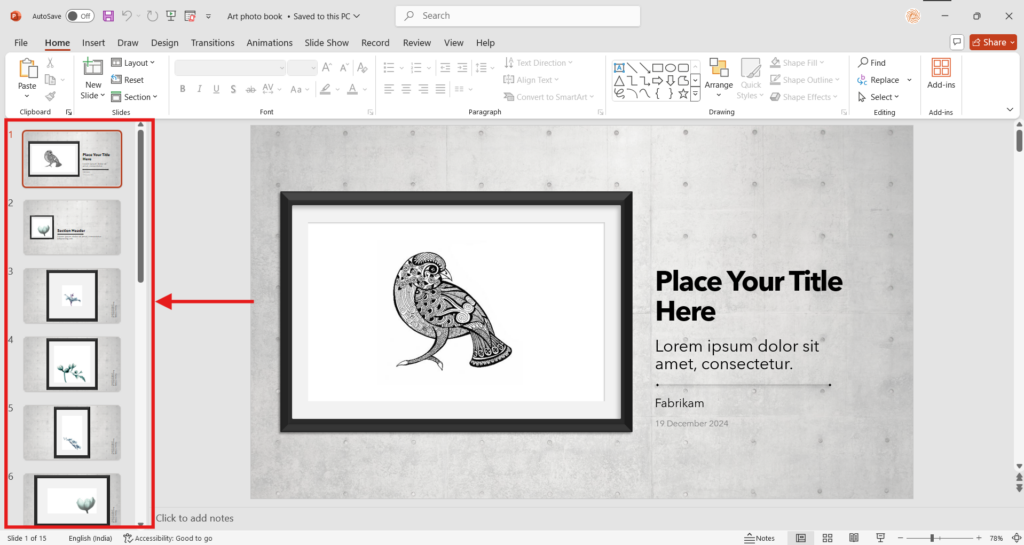Toggle the AutoSave switch
The width and height of the screenshot is (1024, 545).
pyautogui.click(x=79, y=16)
